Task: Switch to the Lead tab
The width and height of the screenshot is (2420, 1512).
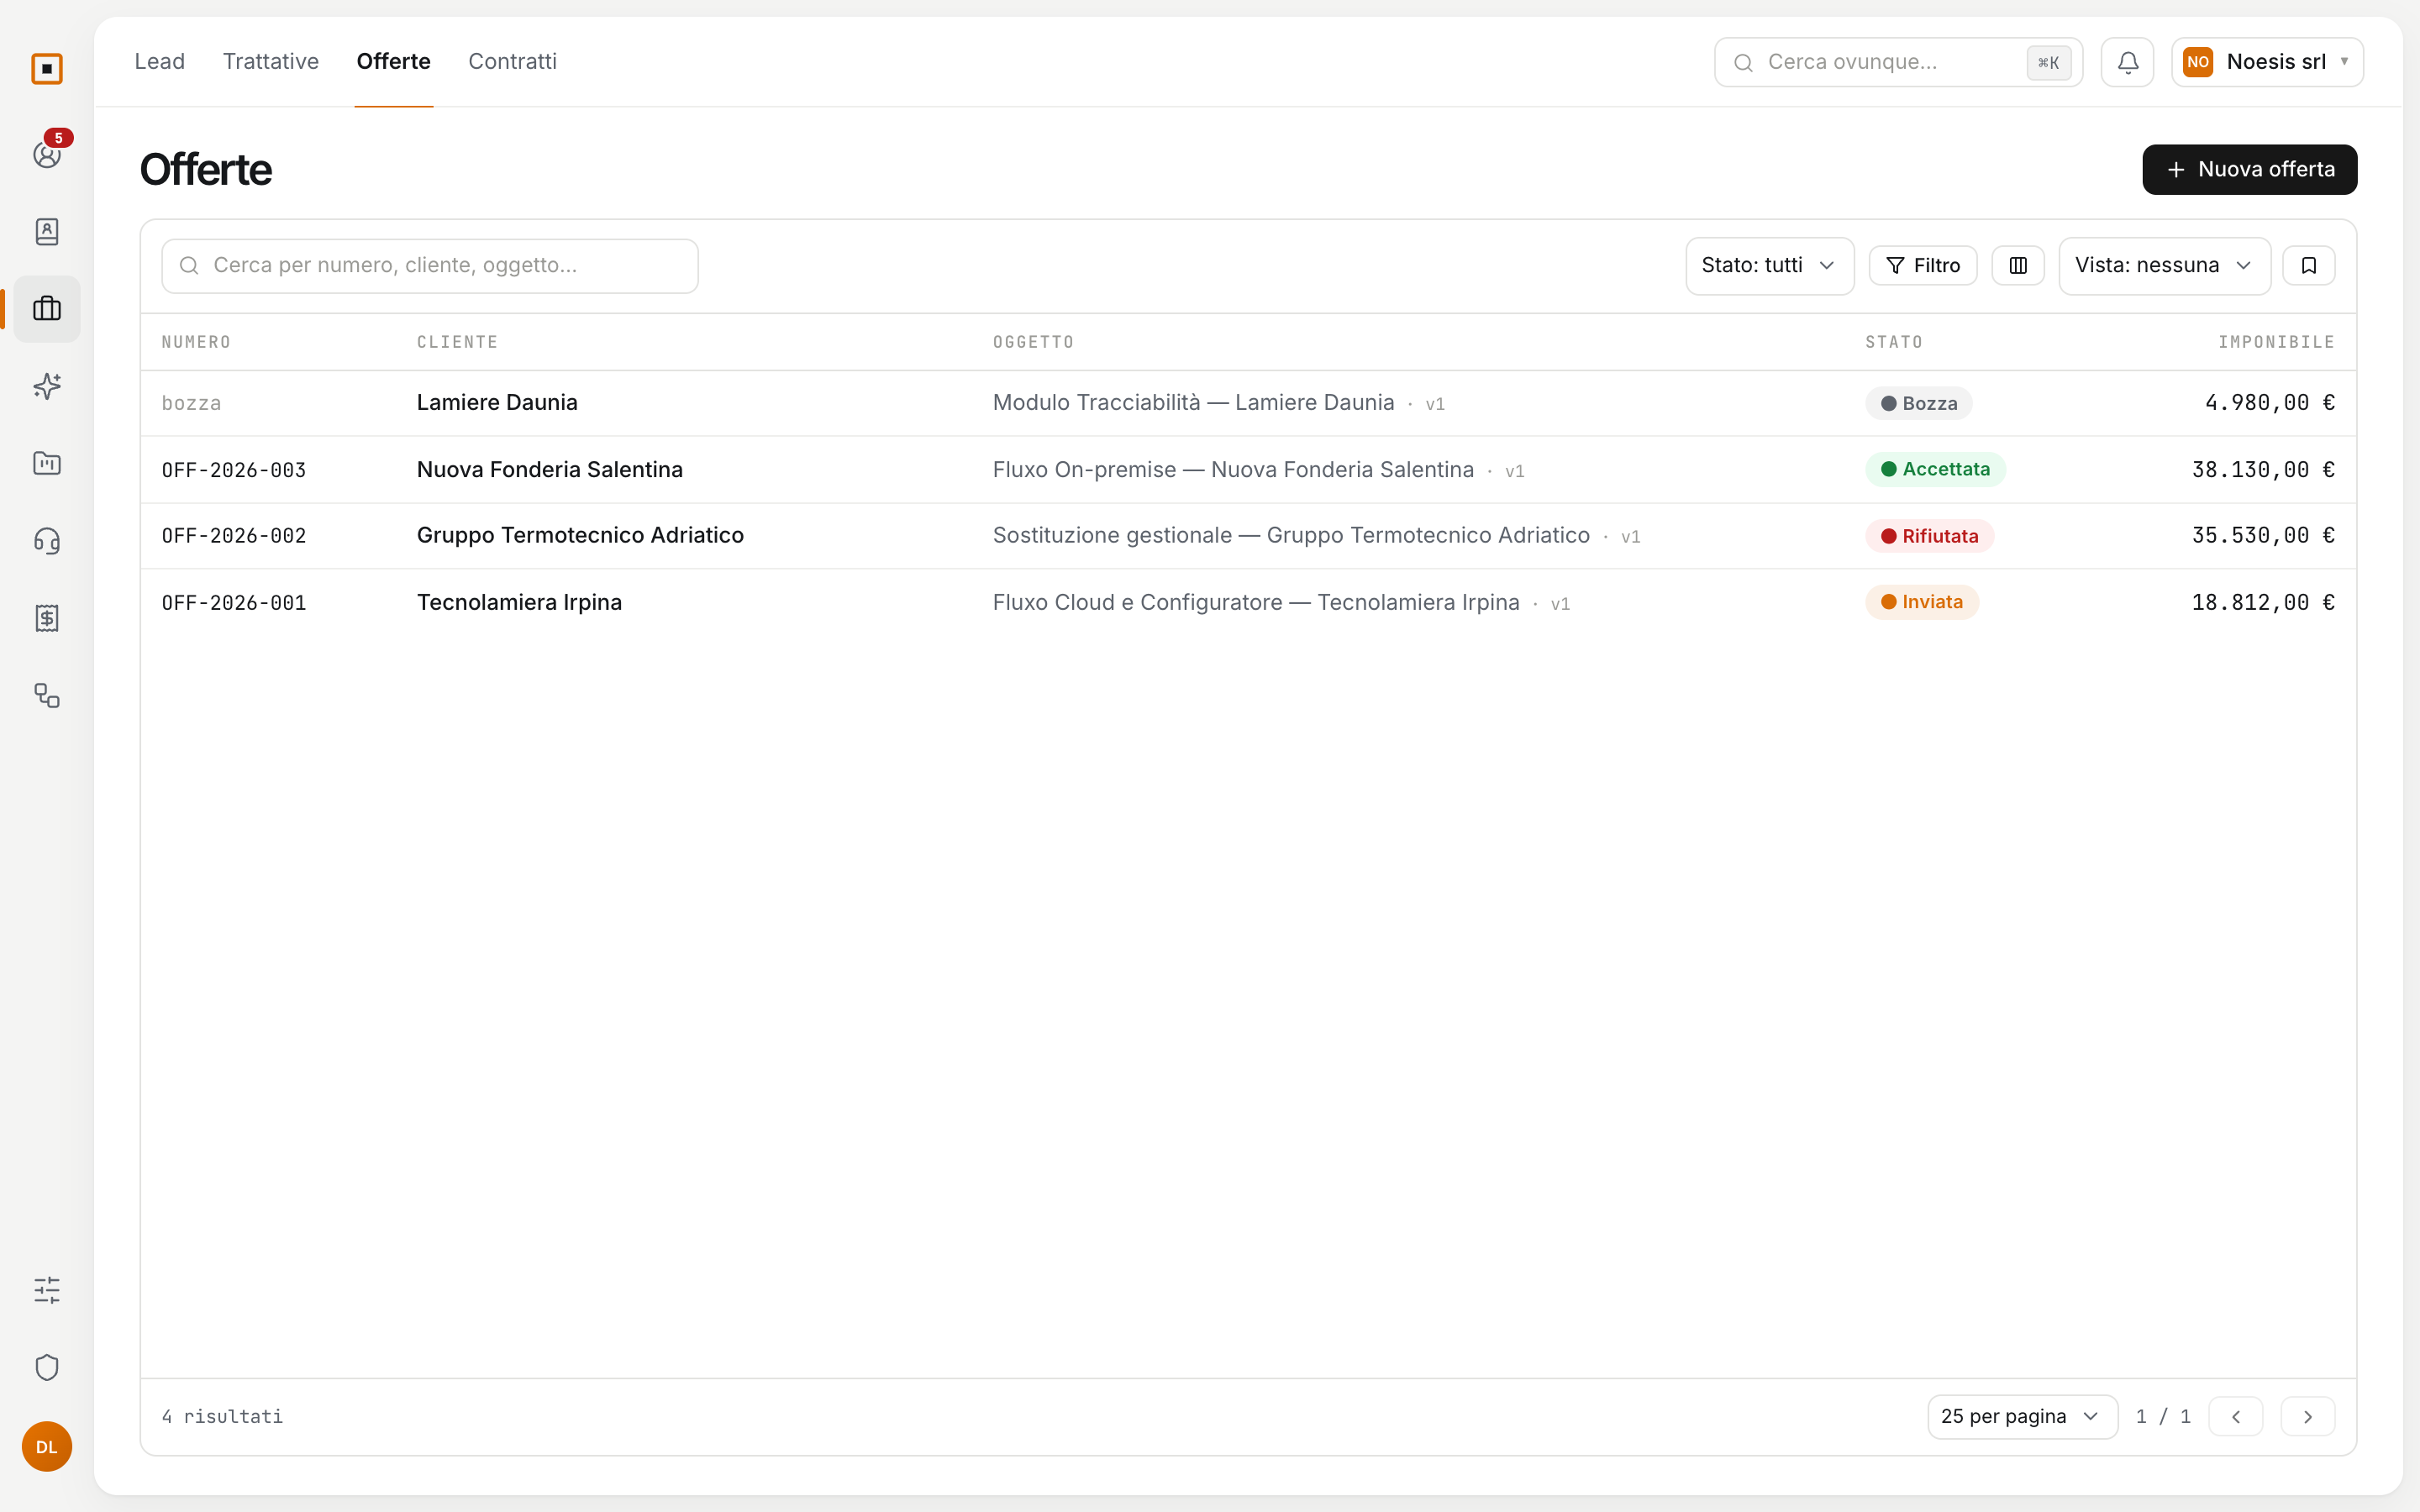Action: click(x=160, y=61)
